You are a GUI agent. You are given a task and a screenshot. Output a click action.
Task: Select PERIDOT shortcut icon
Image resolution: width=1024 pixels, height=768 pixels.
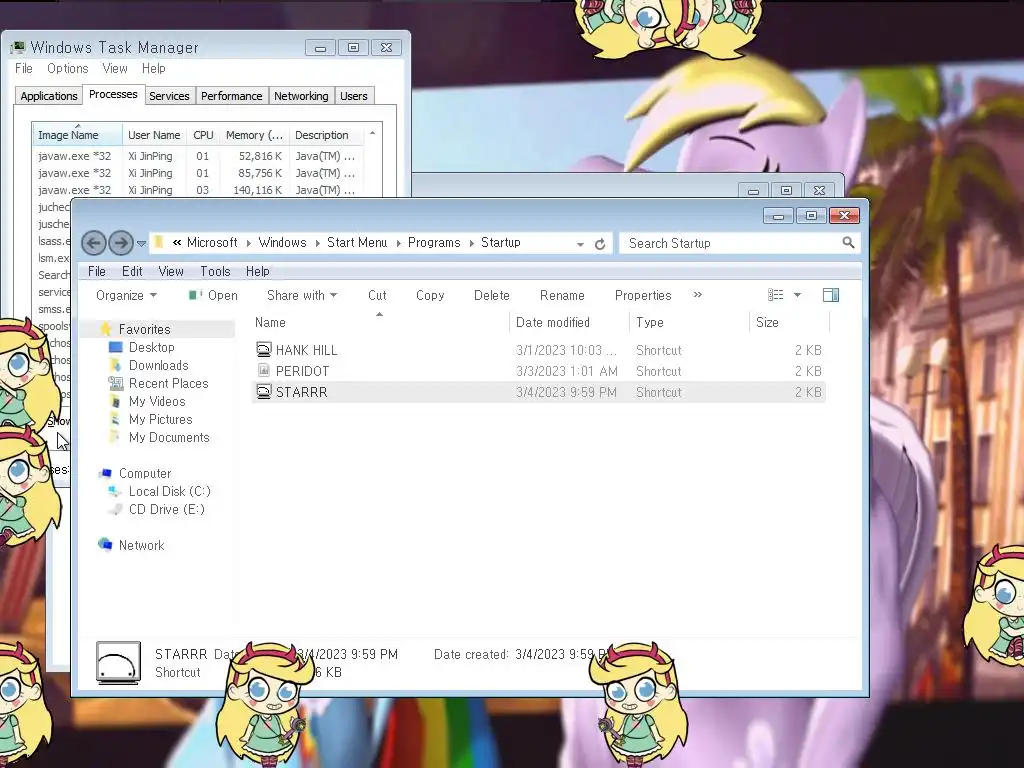point(263,370)
